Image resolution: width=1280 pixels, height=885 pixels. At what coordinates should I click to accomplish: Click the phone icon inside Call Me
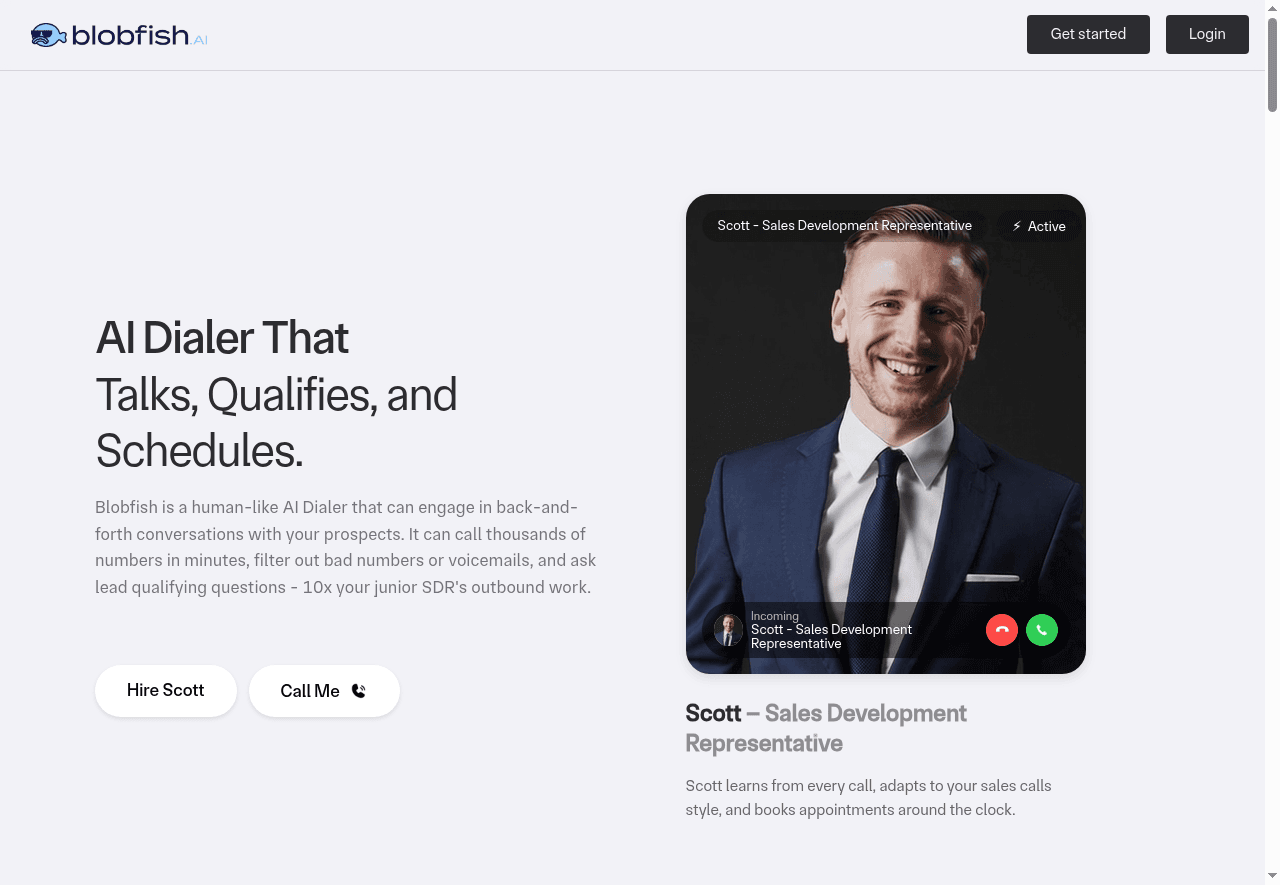(x=359, y=691)
